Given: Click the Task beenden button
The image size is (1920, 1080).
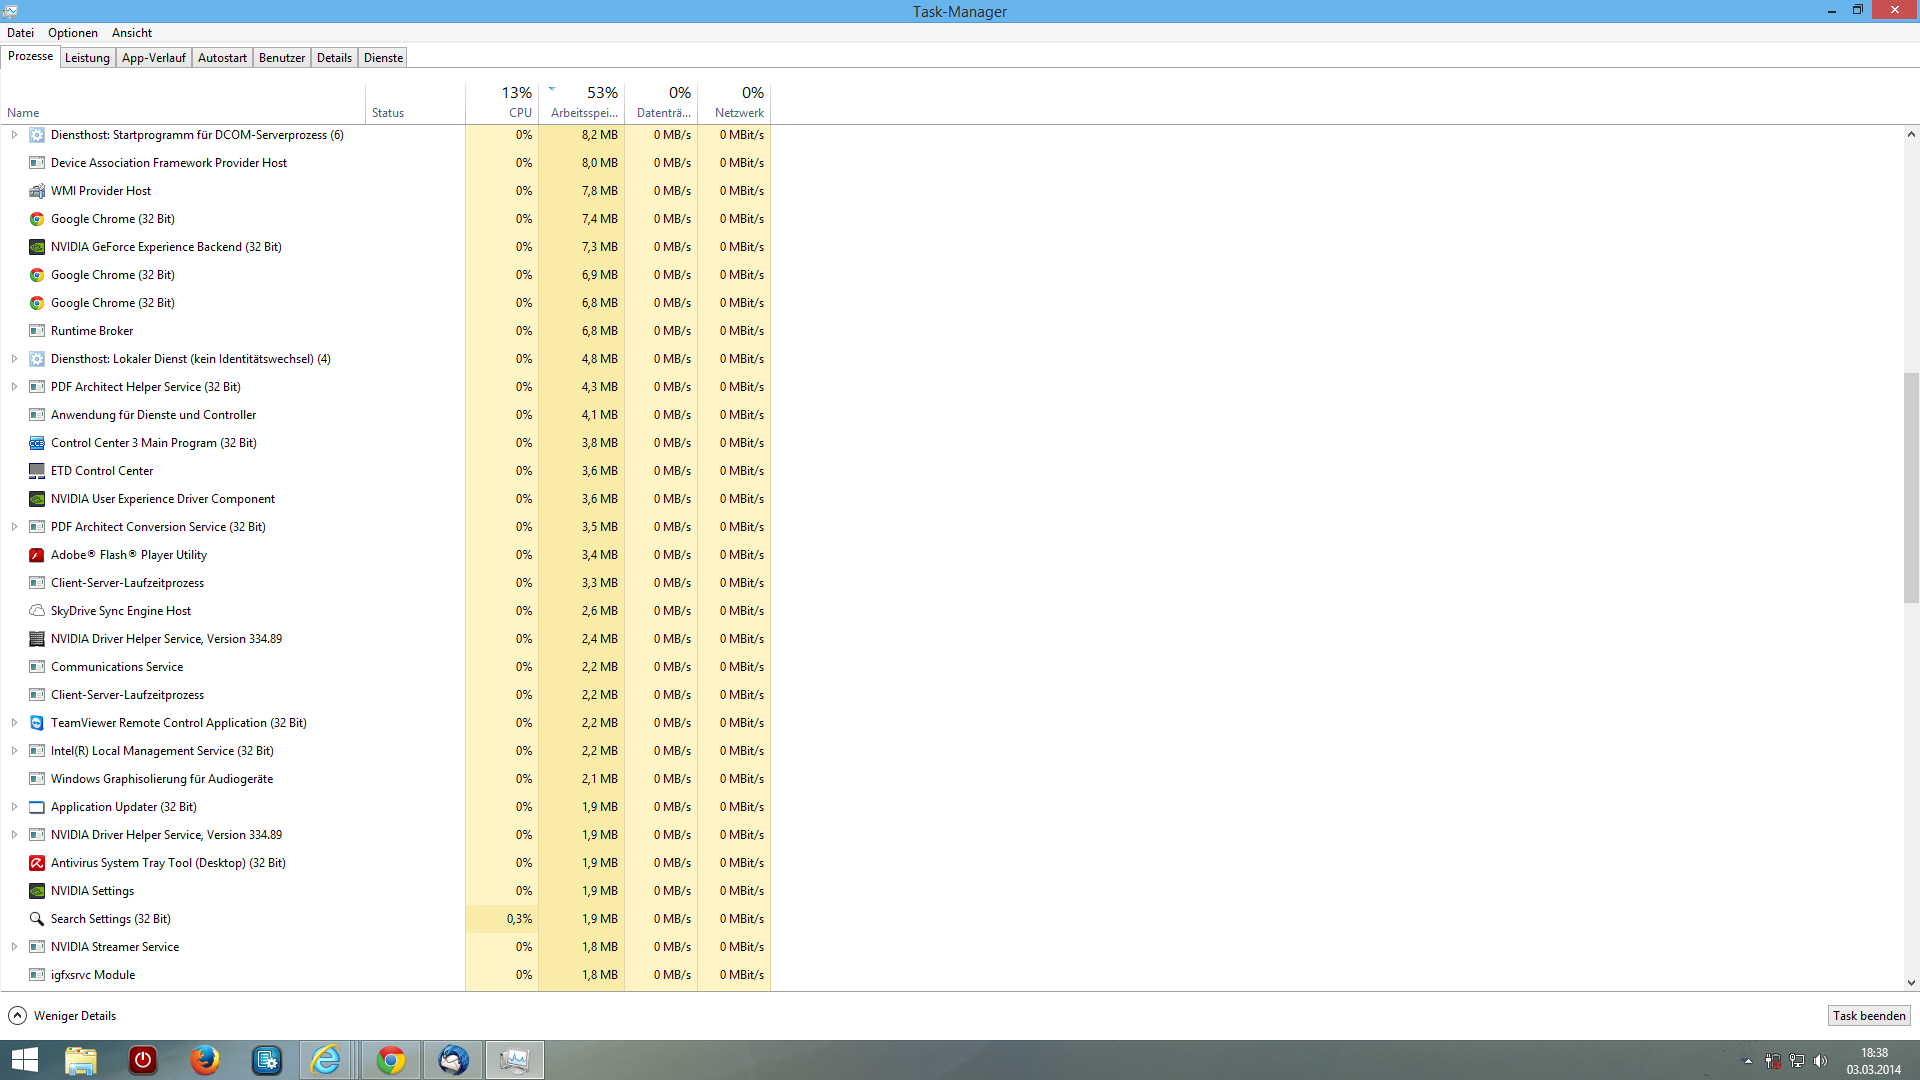Looking at the screenshot, I should [1868, 1016].
